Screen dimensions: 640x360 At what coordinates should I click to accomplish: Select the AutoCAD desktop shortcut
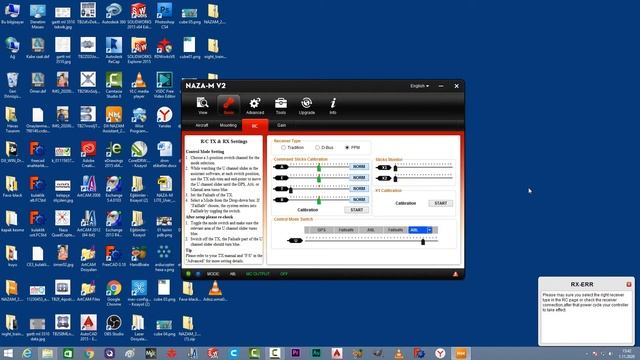(88, 327)
